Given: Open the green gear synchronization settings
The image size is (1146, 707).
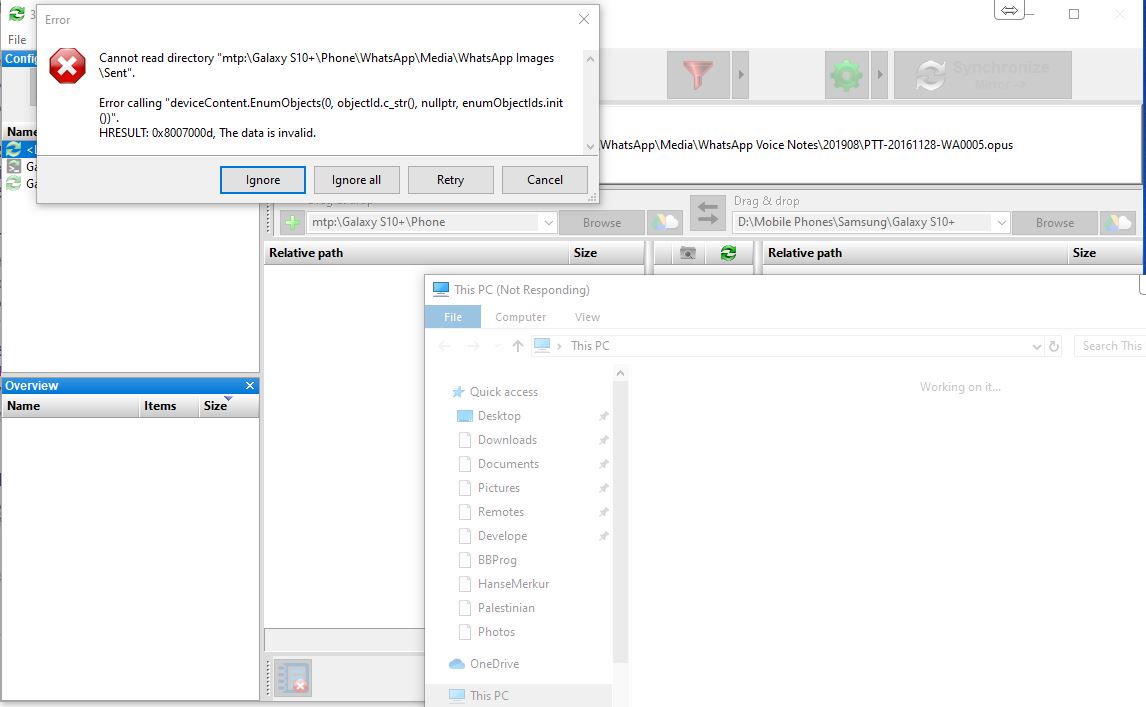Looking at the screenshot, I should coord(846,75).
